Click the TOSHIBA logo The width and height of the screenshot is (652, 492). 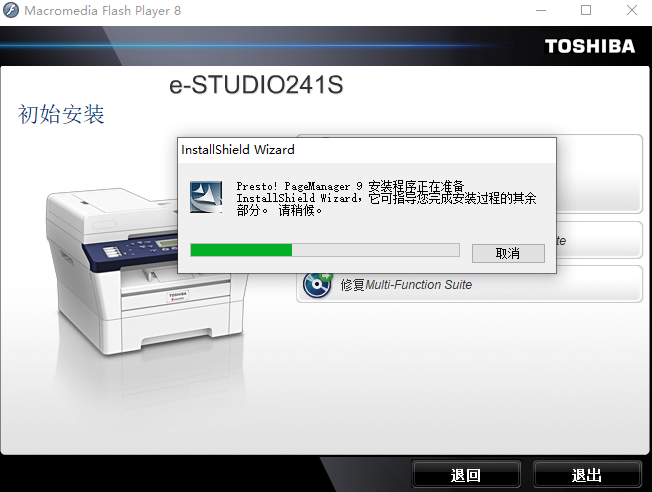[590, 46]
